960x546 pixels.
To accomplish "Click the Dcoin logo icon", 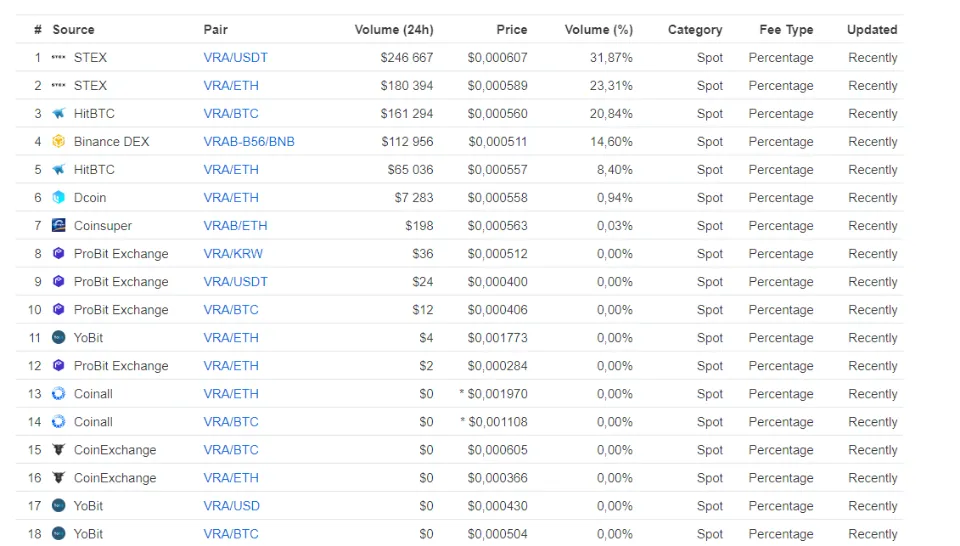I will point(58,198).
